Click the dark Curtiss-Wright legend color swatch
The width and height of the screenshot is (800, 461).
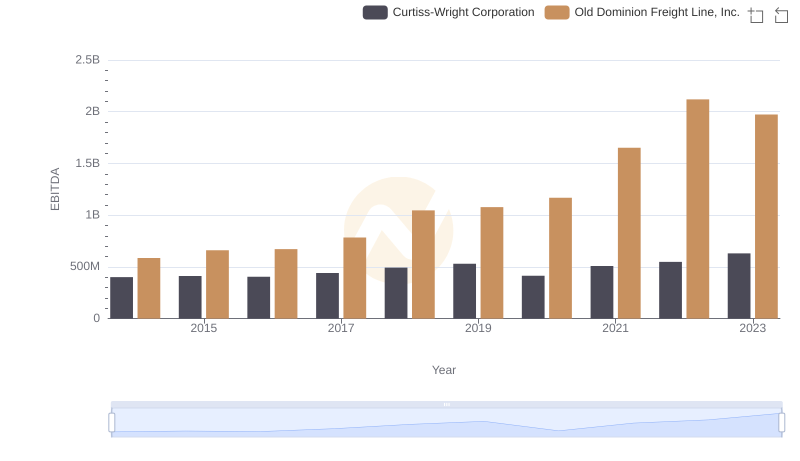coord(375,12)
